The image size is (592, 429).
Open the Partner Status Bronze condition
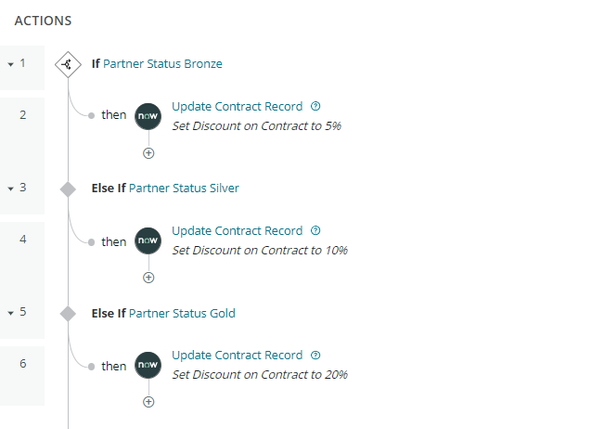coord(163,64)
